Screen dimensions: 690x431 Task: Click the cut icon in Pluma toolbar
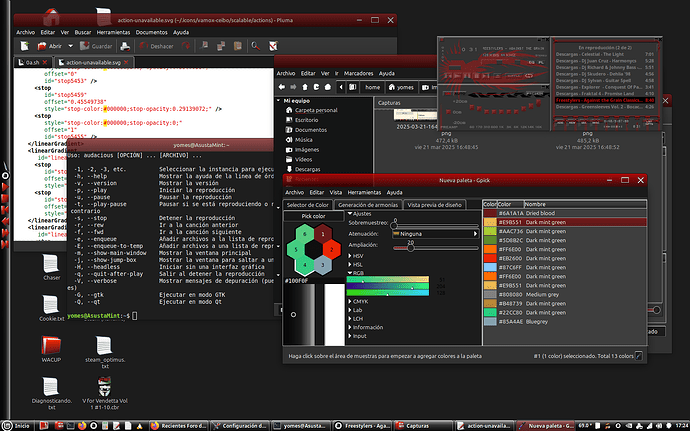point(204,46)
